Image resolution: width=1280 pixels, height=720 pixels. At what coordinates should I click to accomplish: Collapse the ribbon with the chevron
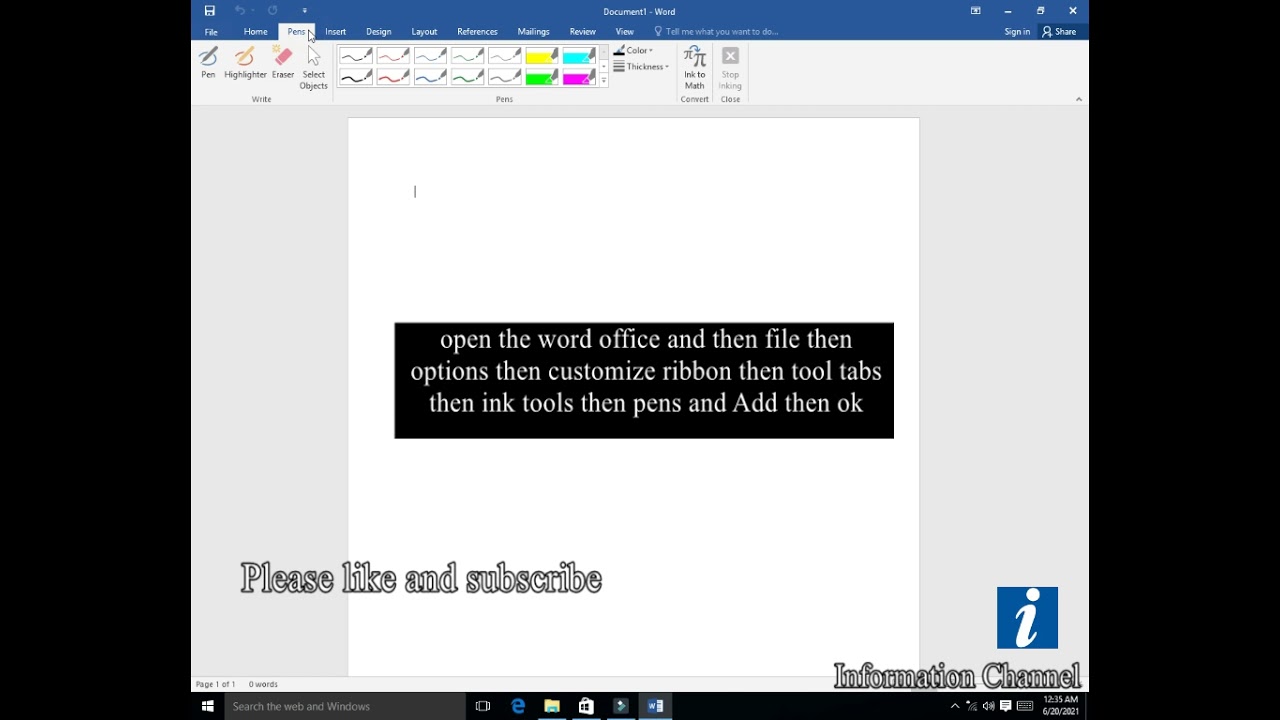point(1078,99)
